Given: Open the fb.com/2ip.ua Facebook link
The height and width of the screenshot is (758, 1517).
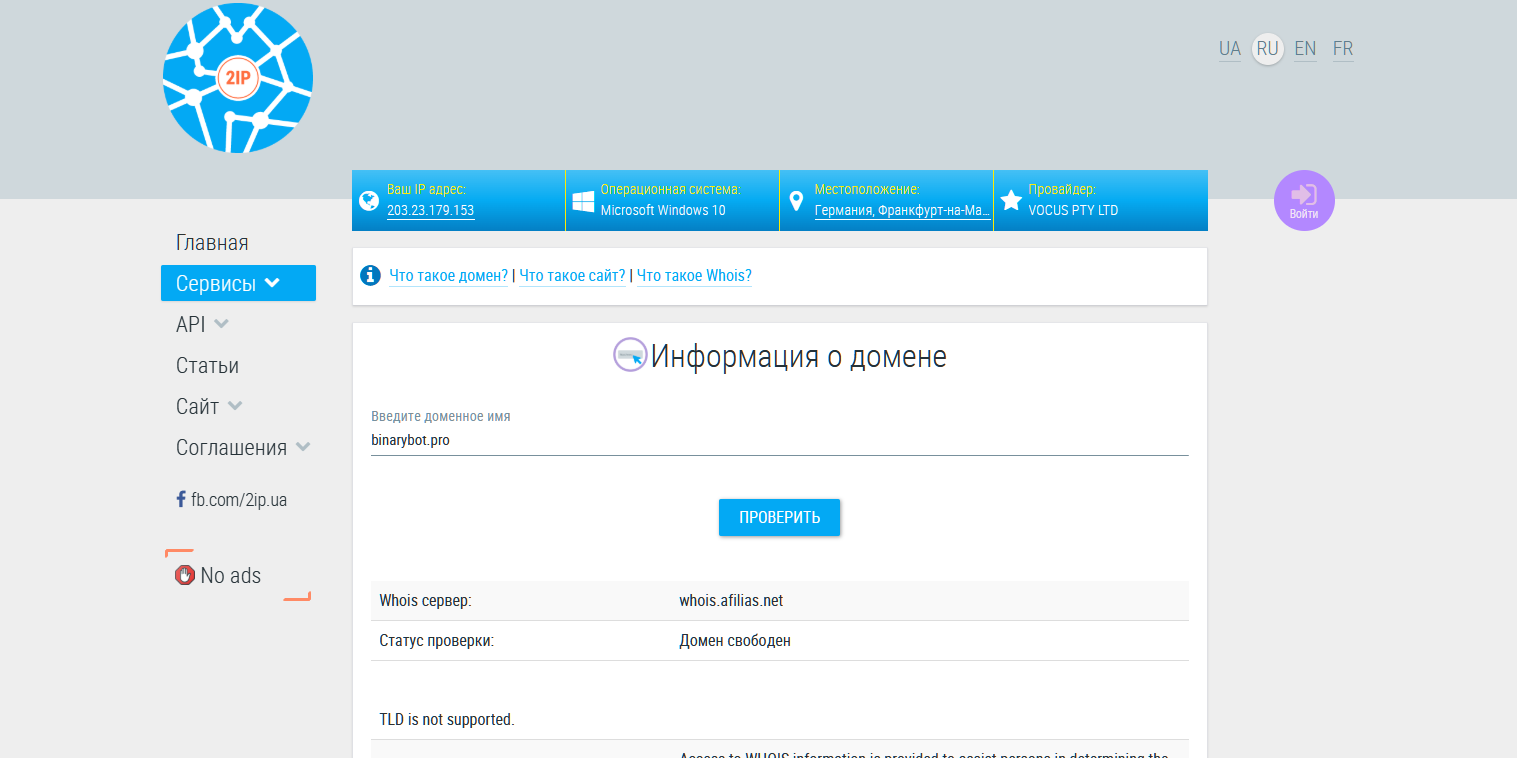Looking at the screenshot, I should (238, 499).
